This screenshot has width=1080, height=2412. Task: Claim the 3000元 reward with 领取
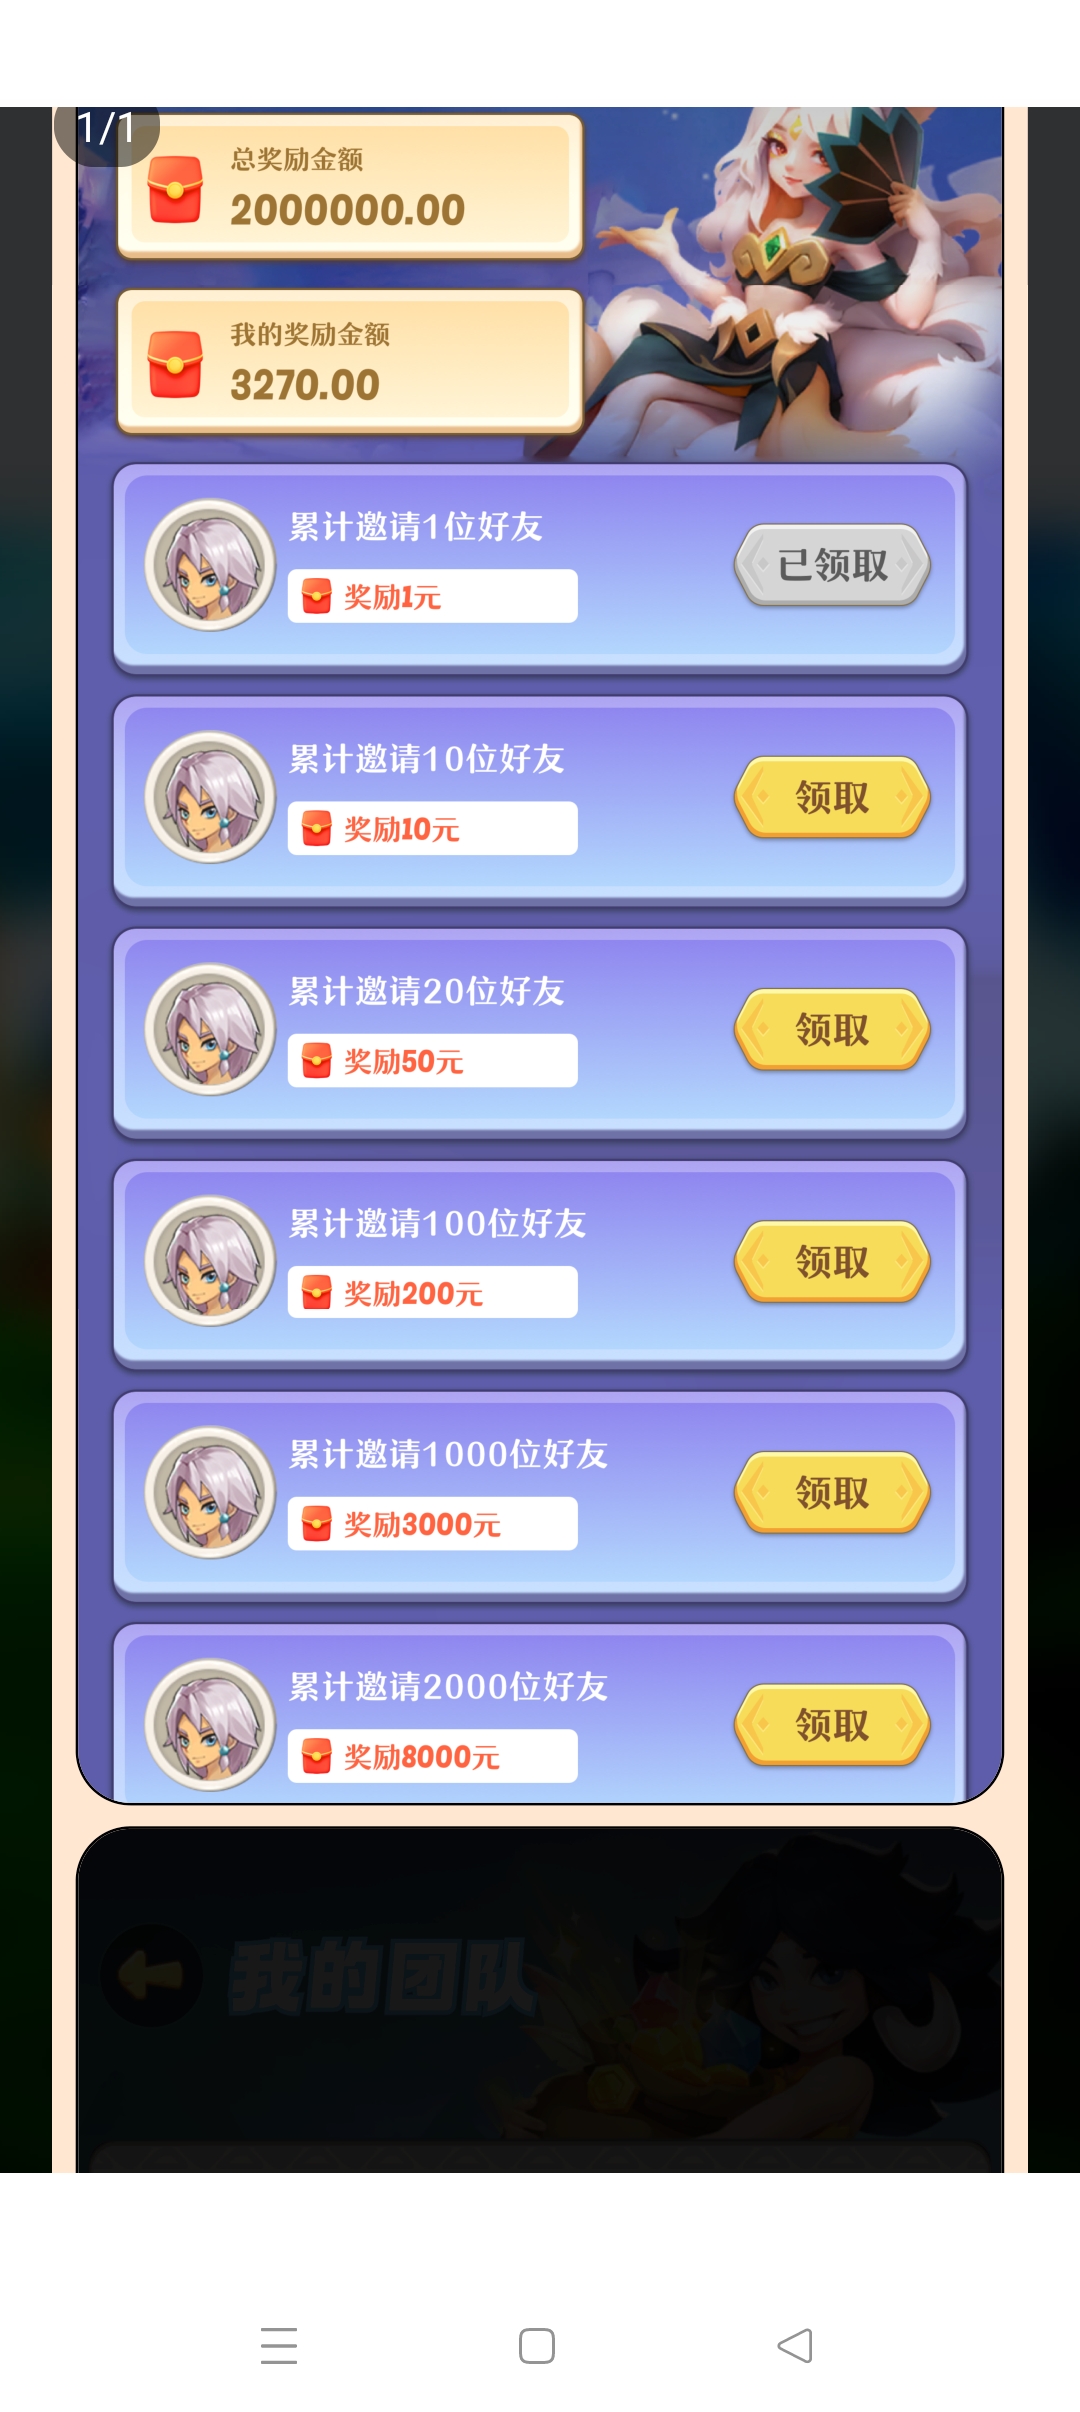click(x=832, y=1492)
